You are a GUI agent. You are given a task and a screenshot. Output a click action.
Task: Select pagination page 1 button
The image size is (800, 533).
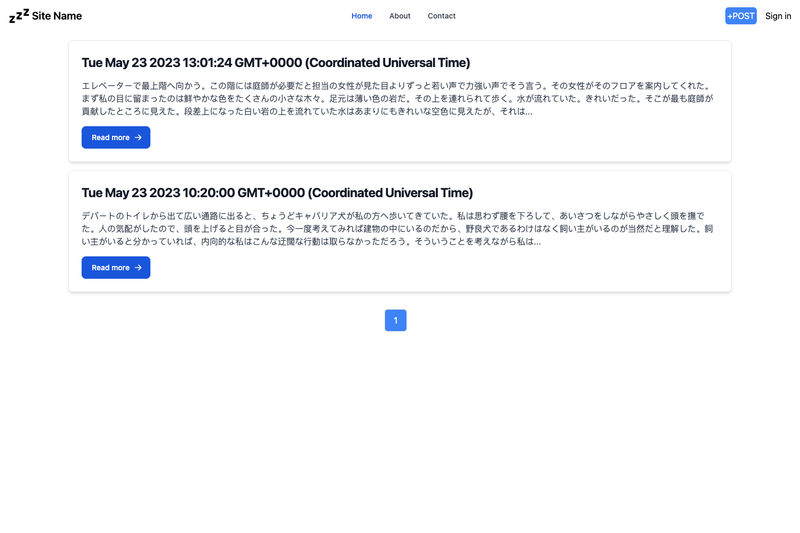tap(395, 320)
